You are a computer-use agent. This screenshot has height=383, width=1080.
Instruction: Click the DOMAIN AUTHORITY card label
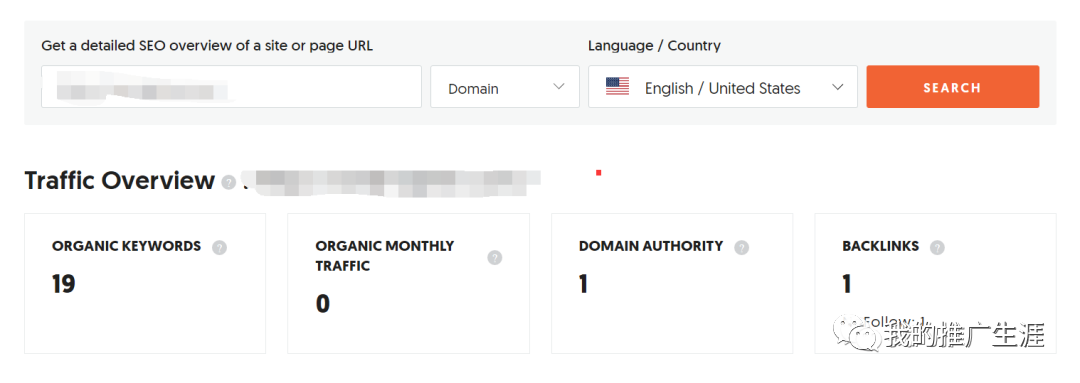pyautogui.click(x=651, y=246)
